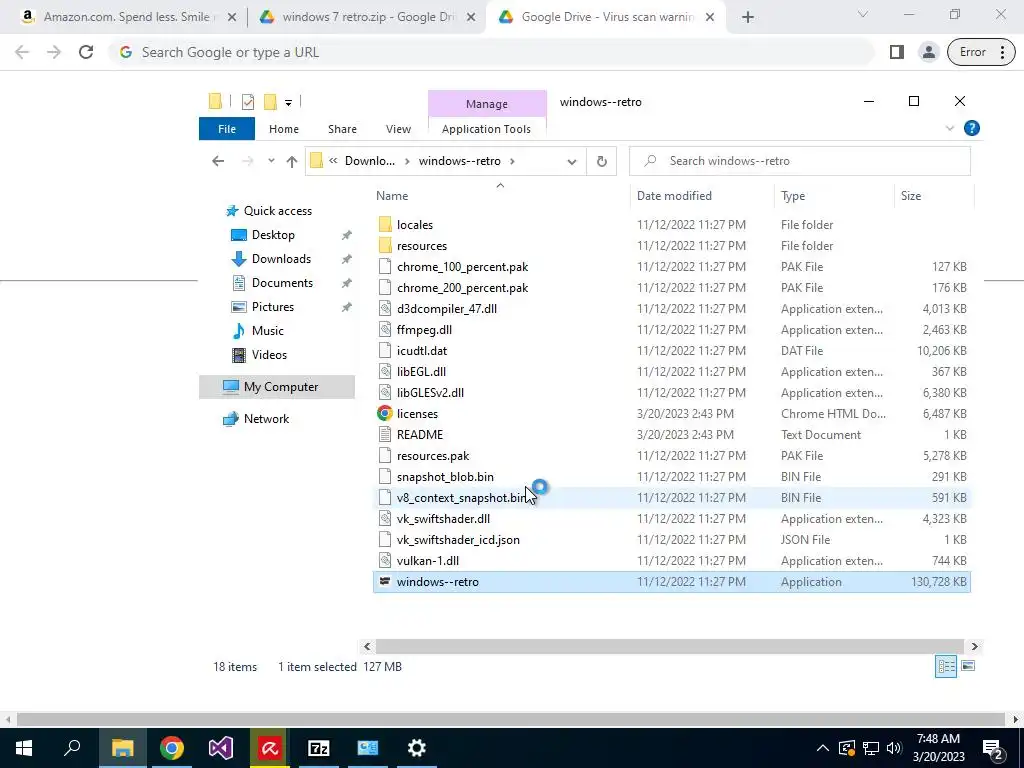Open Customize Quick Access Toolbar dropdown
1024x768 pixels.
tap(288, 102)
